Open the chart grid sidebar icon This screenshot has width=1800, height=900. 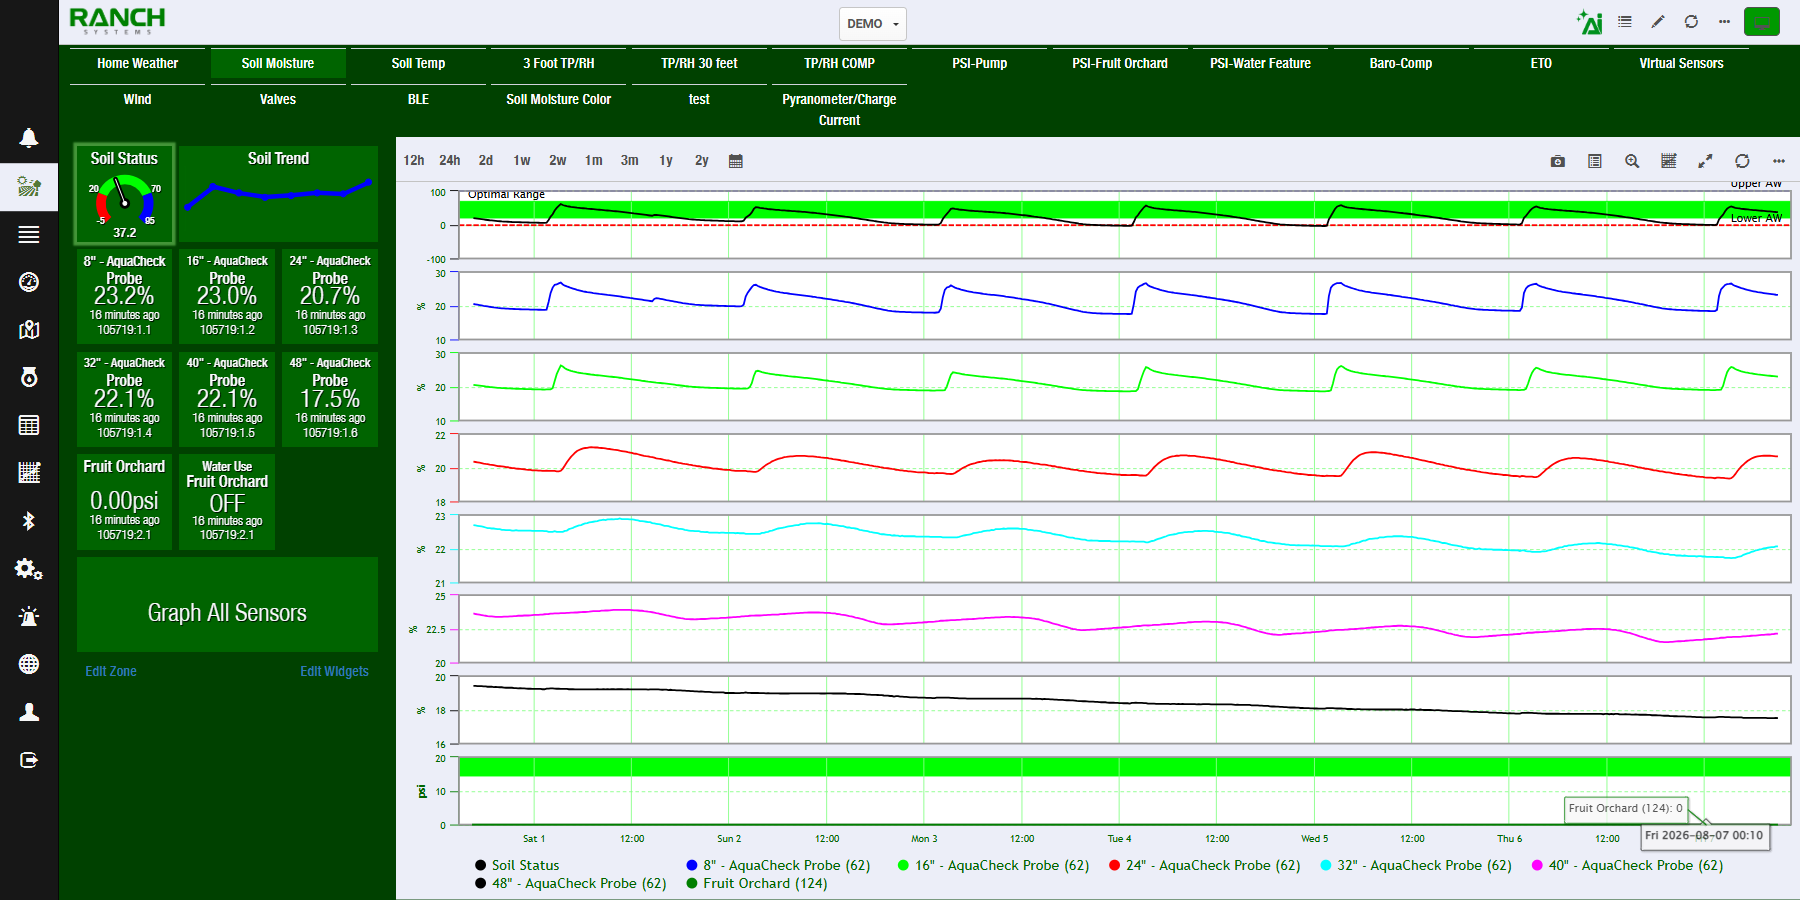coord(29,473)
